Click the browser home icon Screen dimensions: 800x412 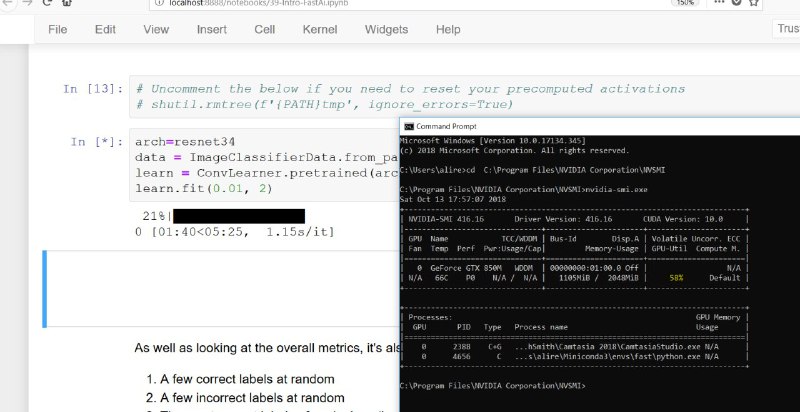(x=66, y=3)
